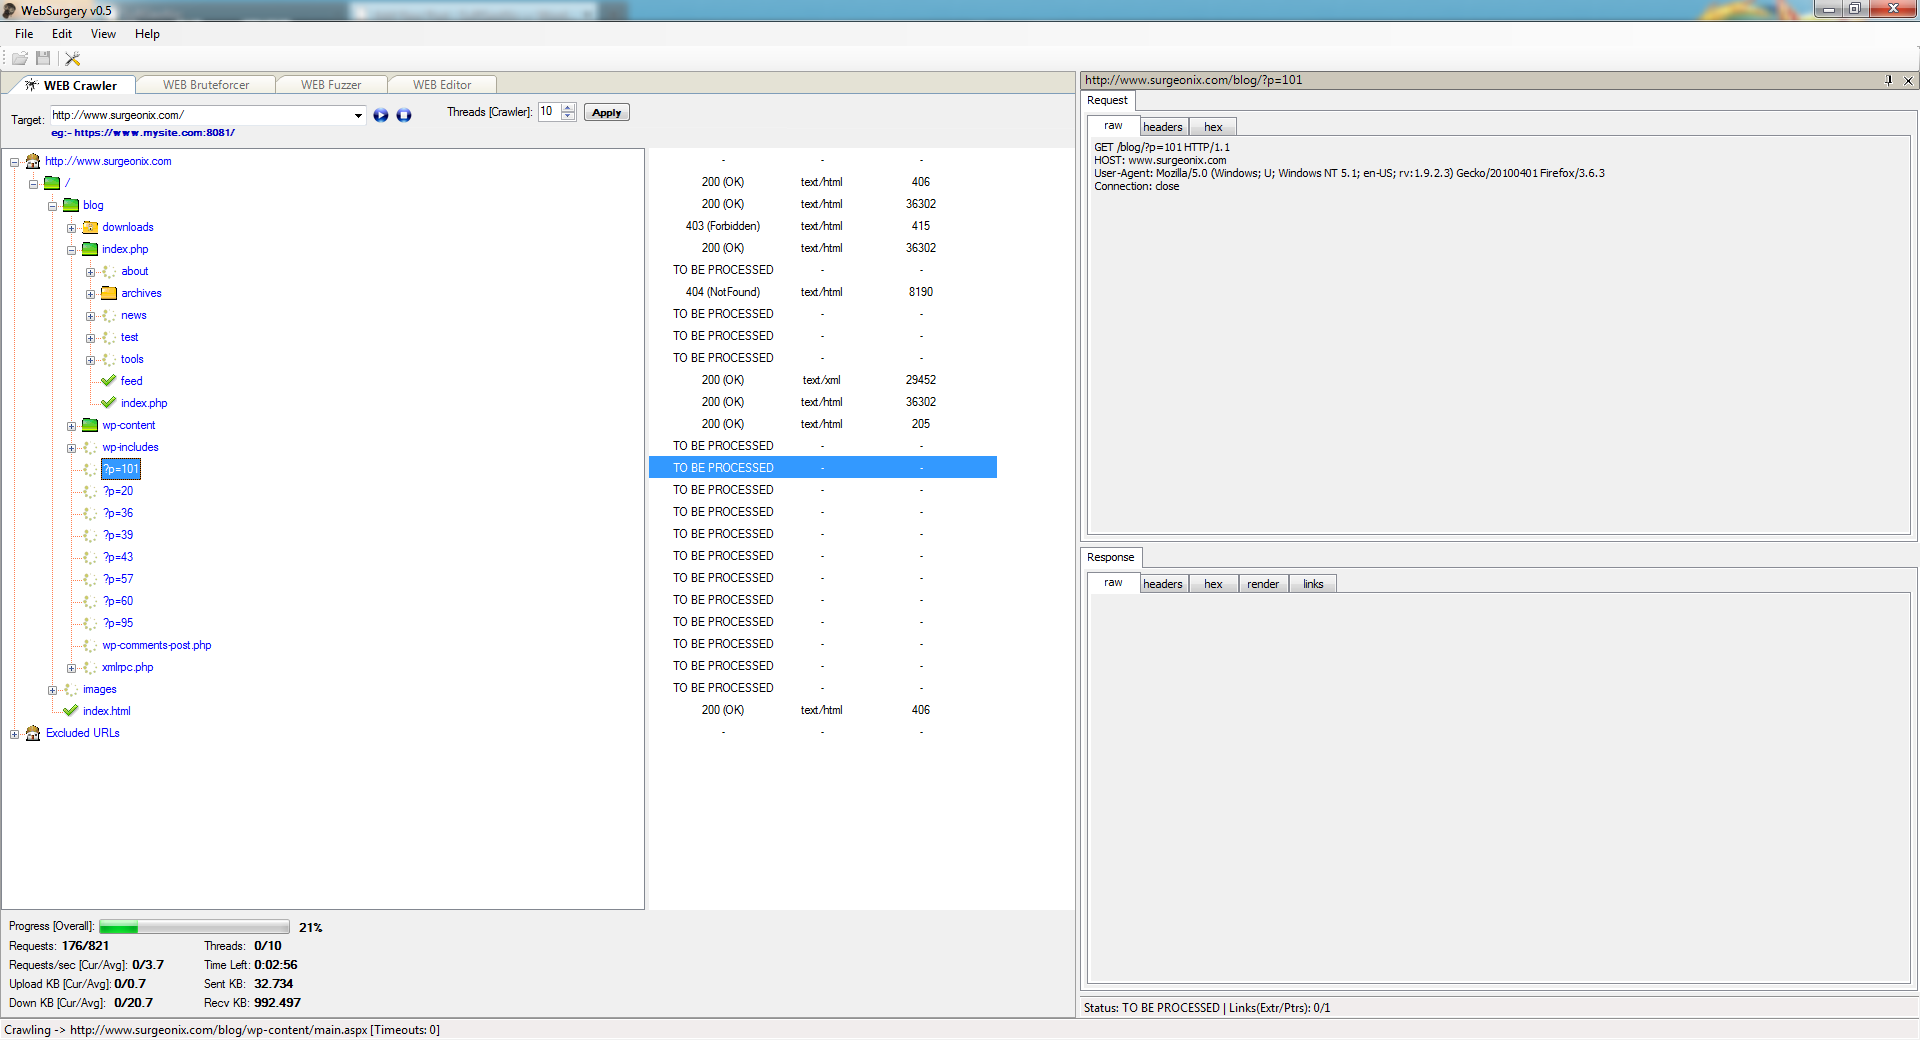Increase crawler threads with up arrow
The height and width of the screenshot is (1040, 1920).
pyautogui.click(x=568, y=108)
